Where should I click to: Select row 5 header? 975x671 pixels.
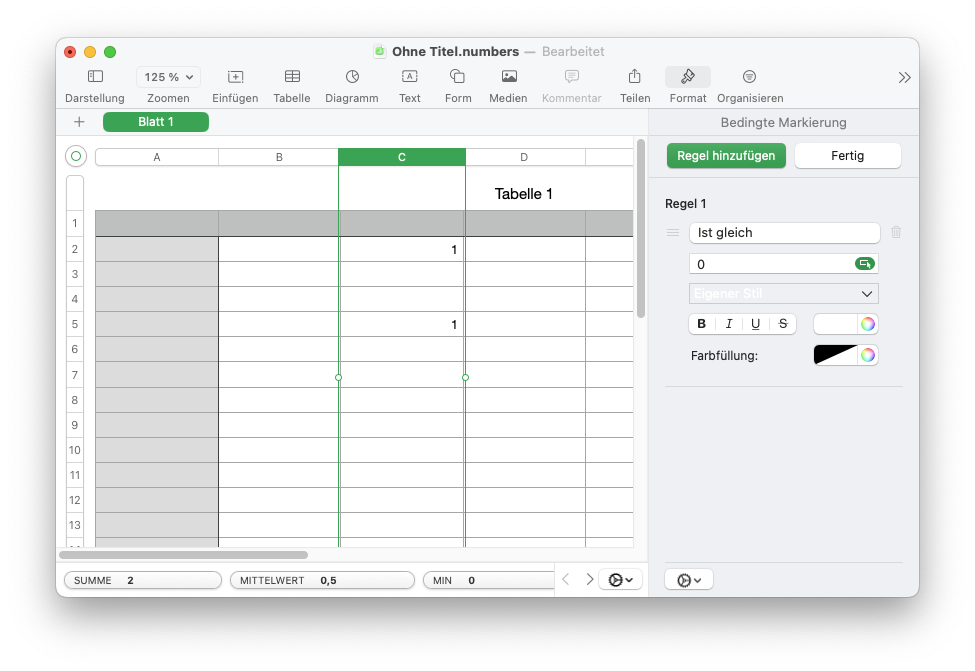click(75, 324)
